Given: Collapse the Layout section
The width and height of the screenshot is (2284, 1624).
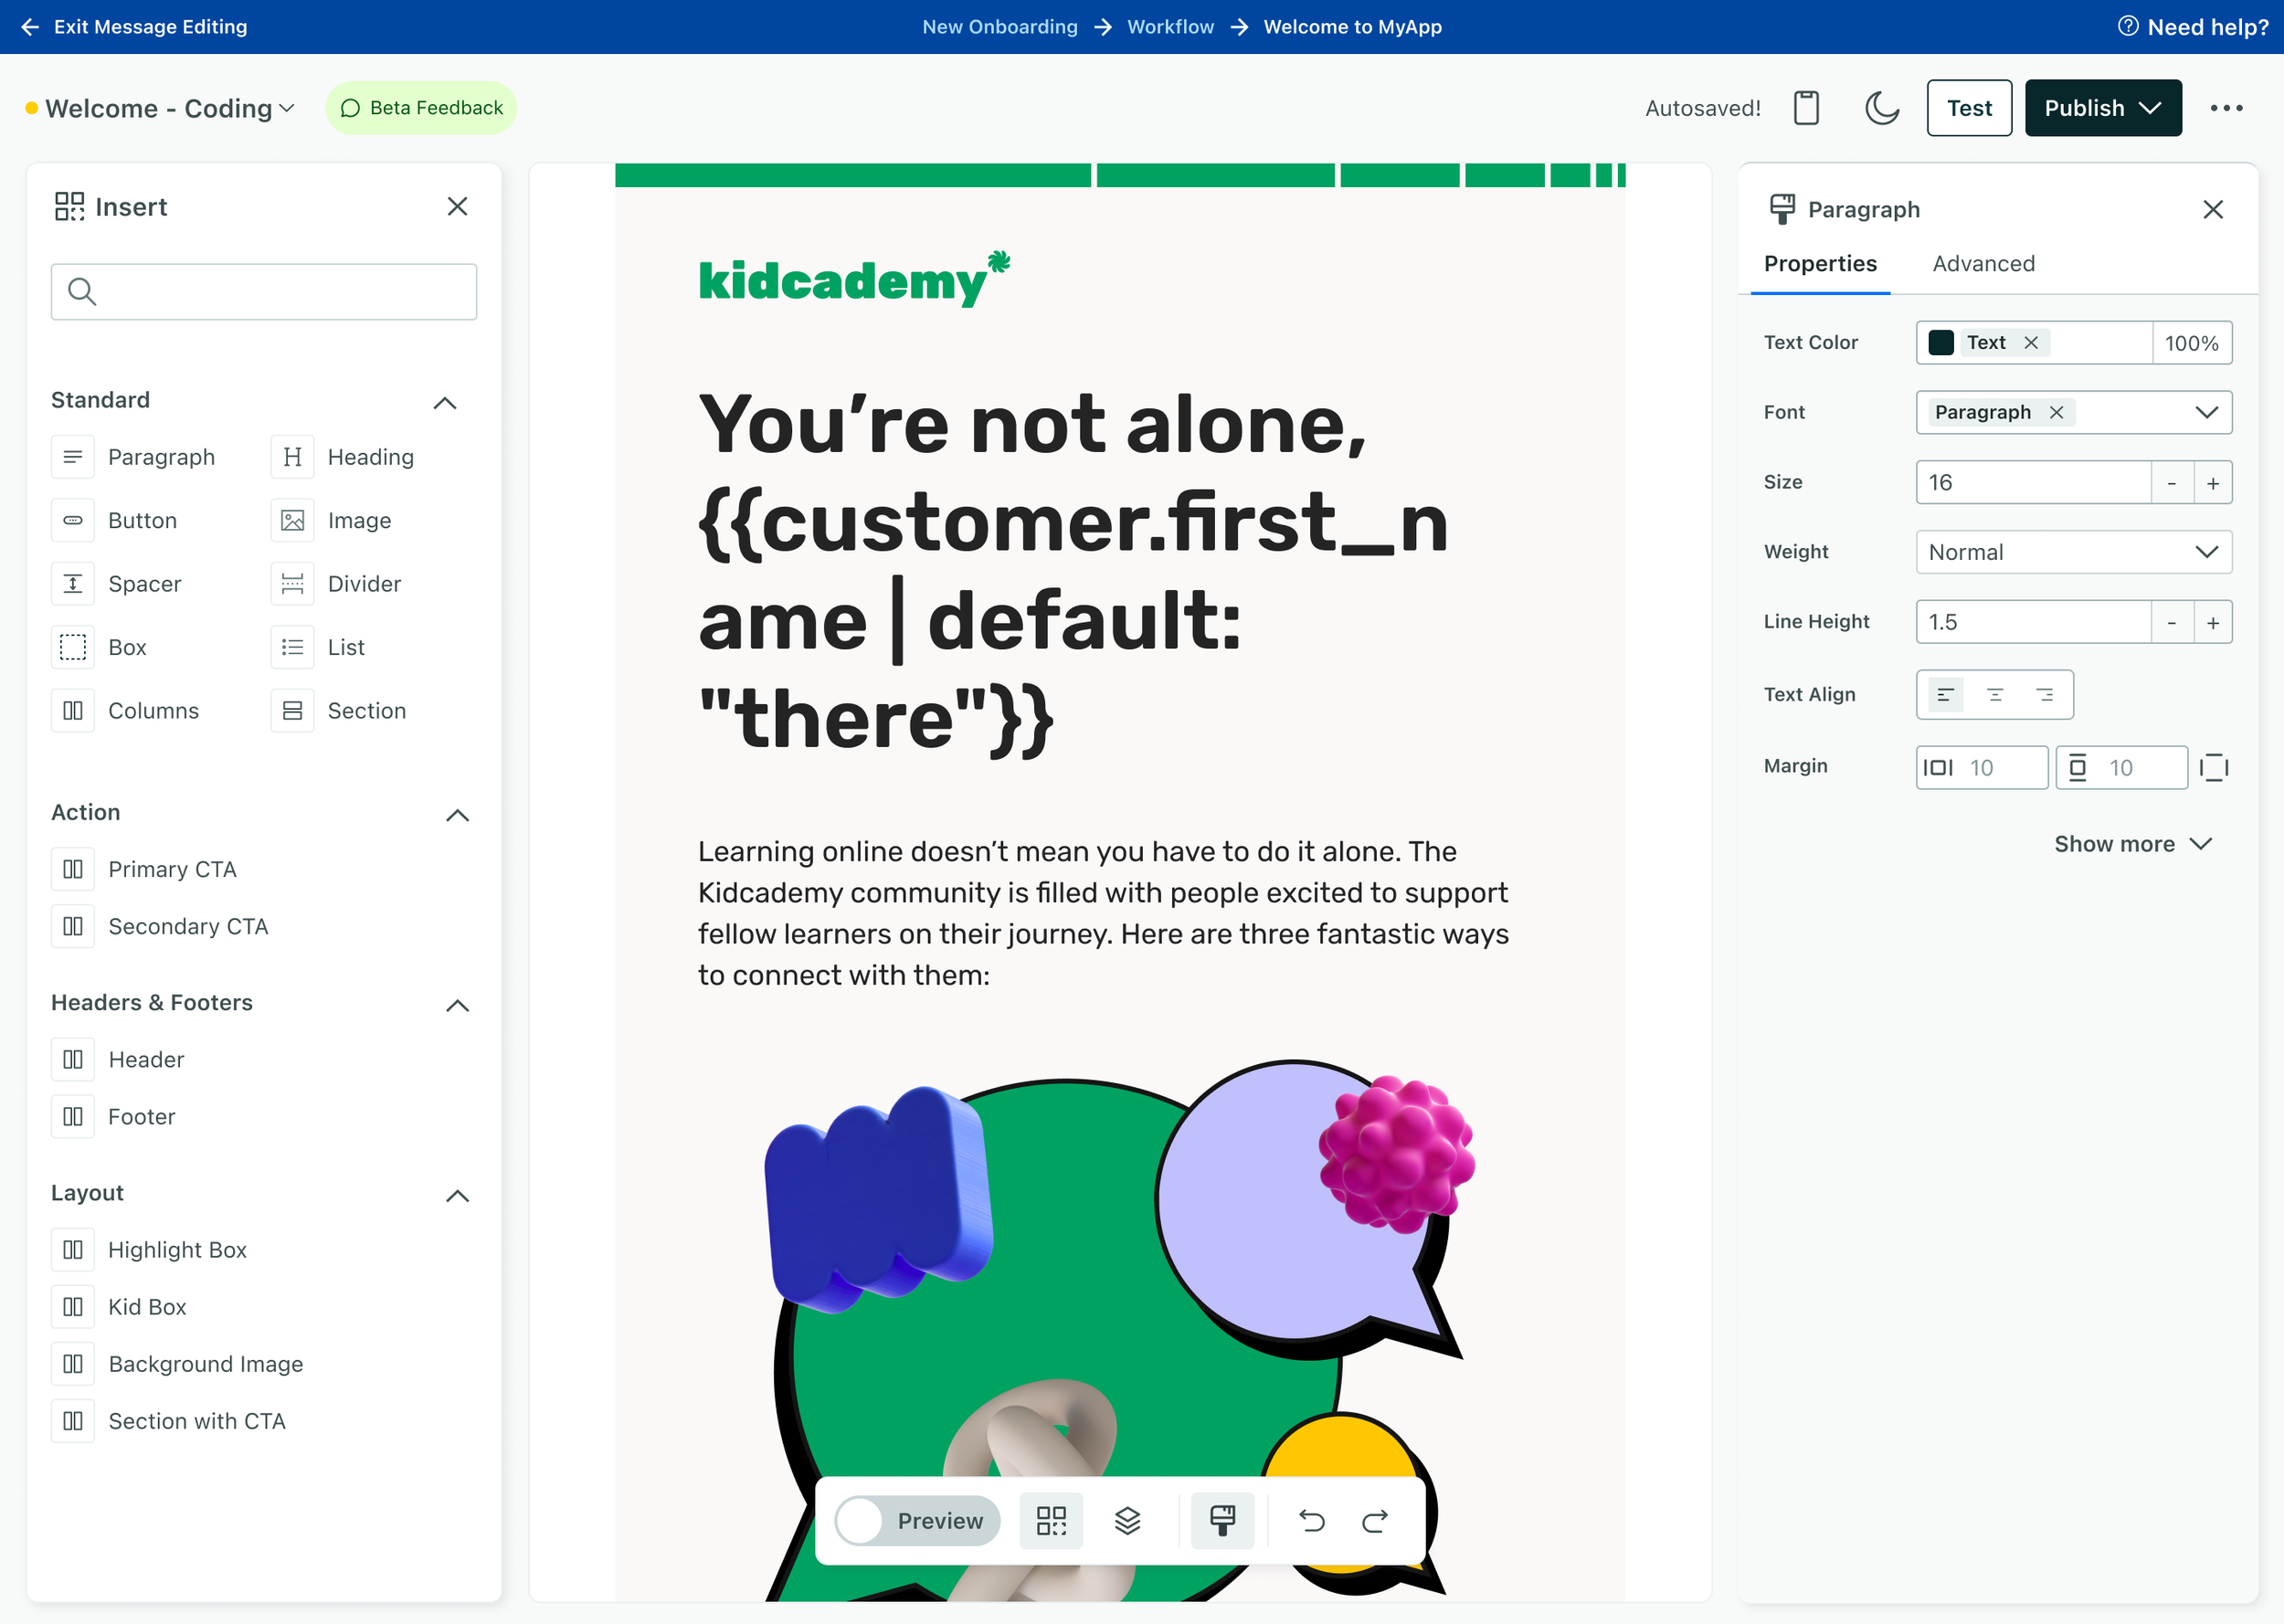Looking at the screenshot, I should (457, 1195).
